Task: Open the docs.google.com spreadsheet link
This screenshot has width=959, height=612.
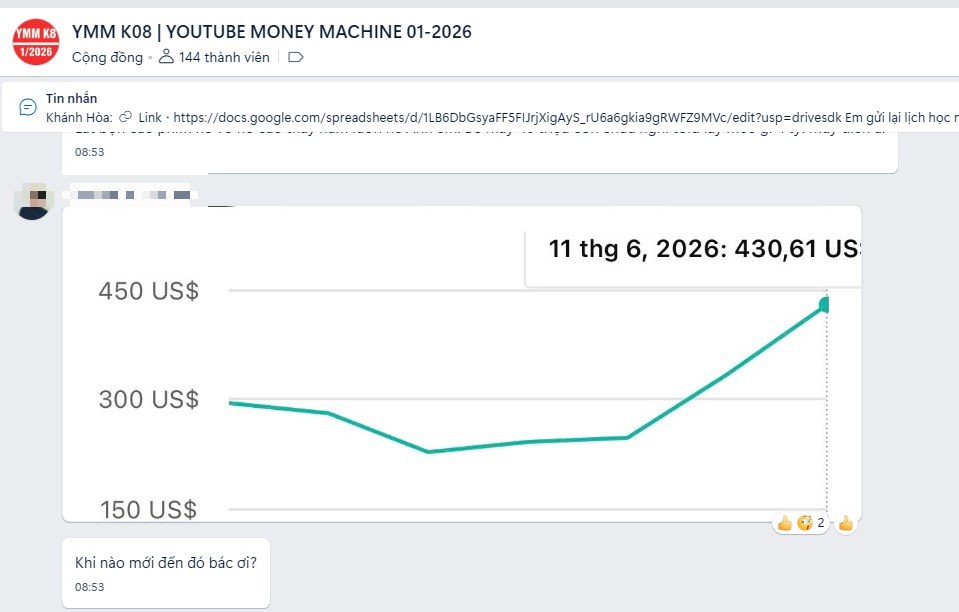Action: coord(508,117)
